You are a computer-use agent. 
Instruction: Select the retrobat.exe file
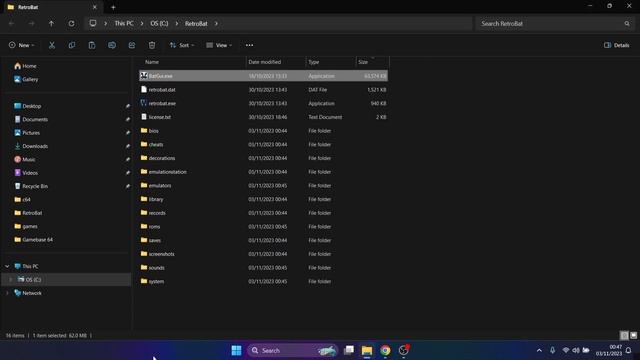[263, 104]
